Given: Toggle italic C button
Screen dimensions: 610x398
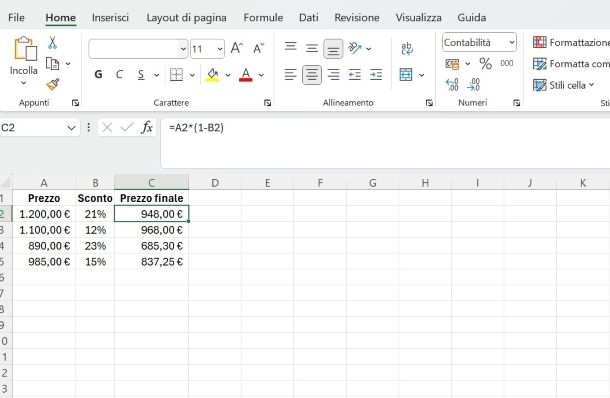Looking at the screenshot, I should tap(120, 74).
